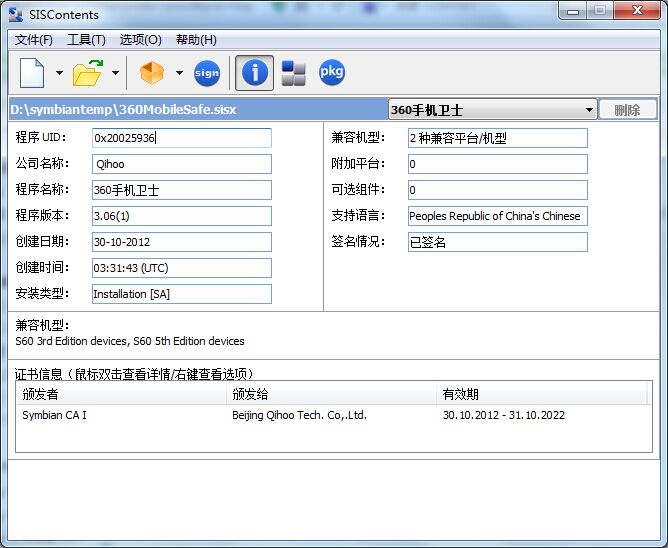Click the 附加平台 field showing 0
The width and height of the screenshot is (668, 548).
click(498, 164)
